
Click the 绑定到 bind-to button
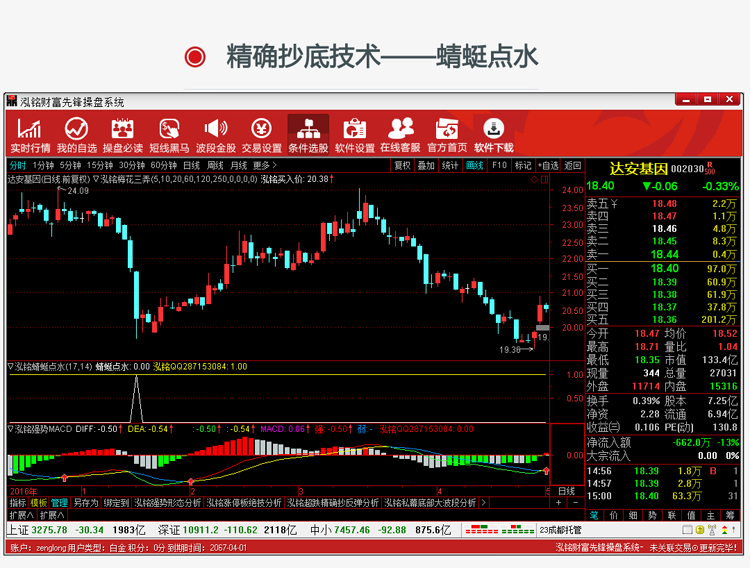(x=116, y=503)
